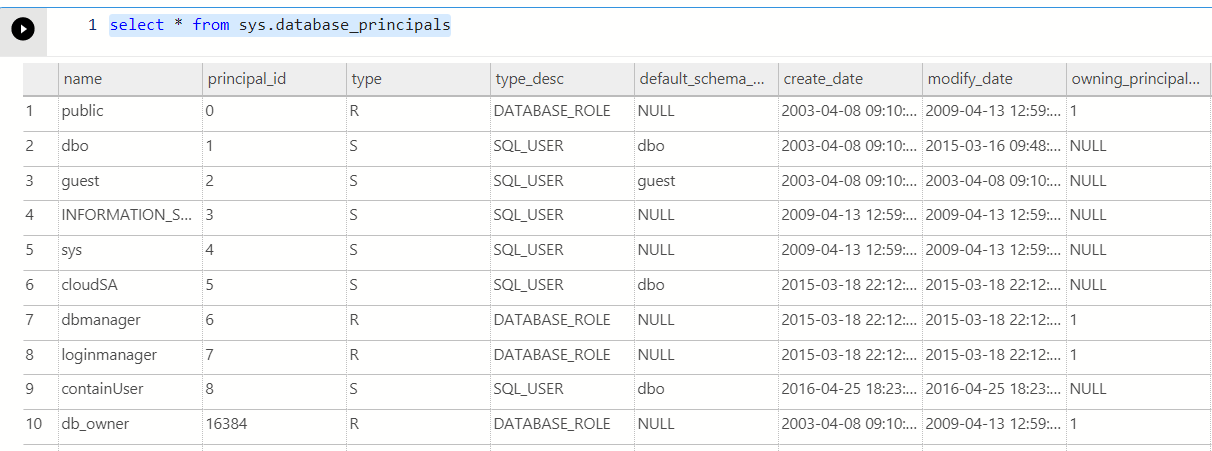Click the 'loginmanager' name cell
The image size is (1212, 451).
coord(130,355)
